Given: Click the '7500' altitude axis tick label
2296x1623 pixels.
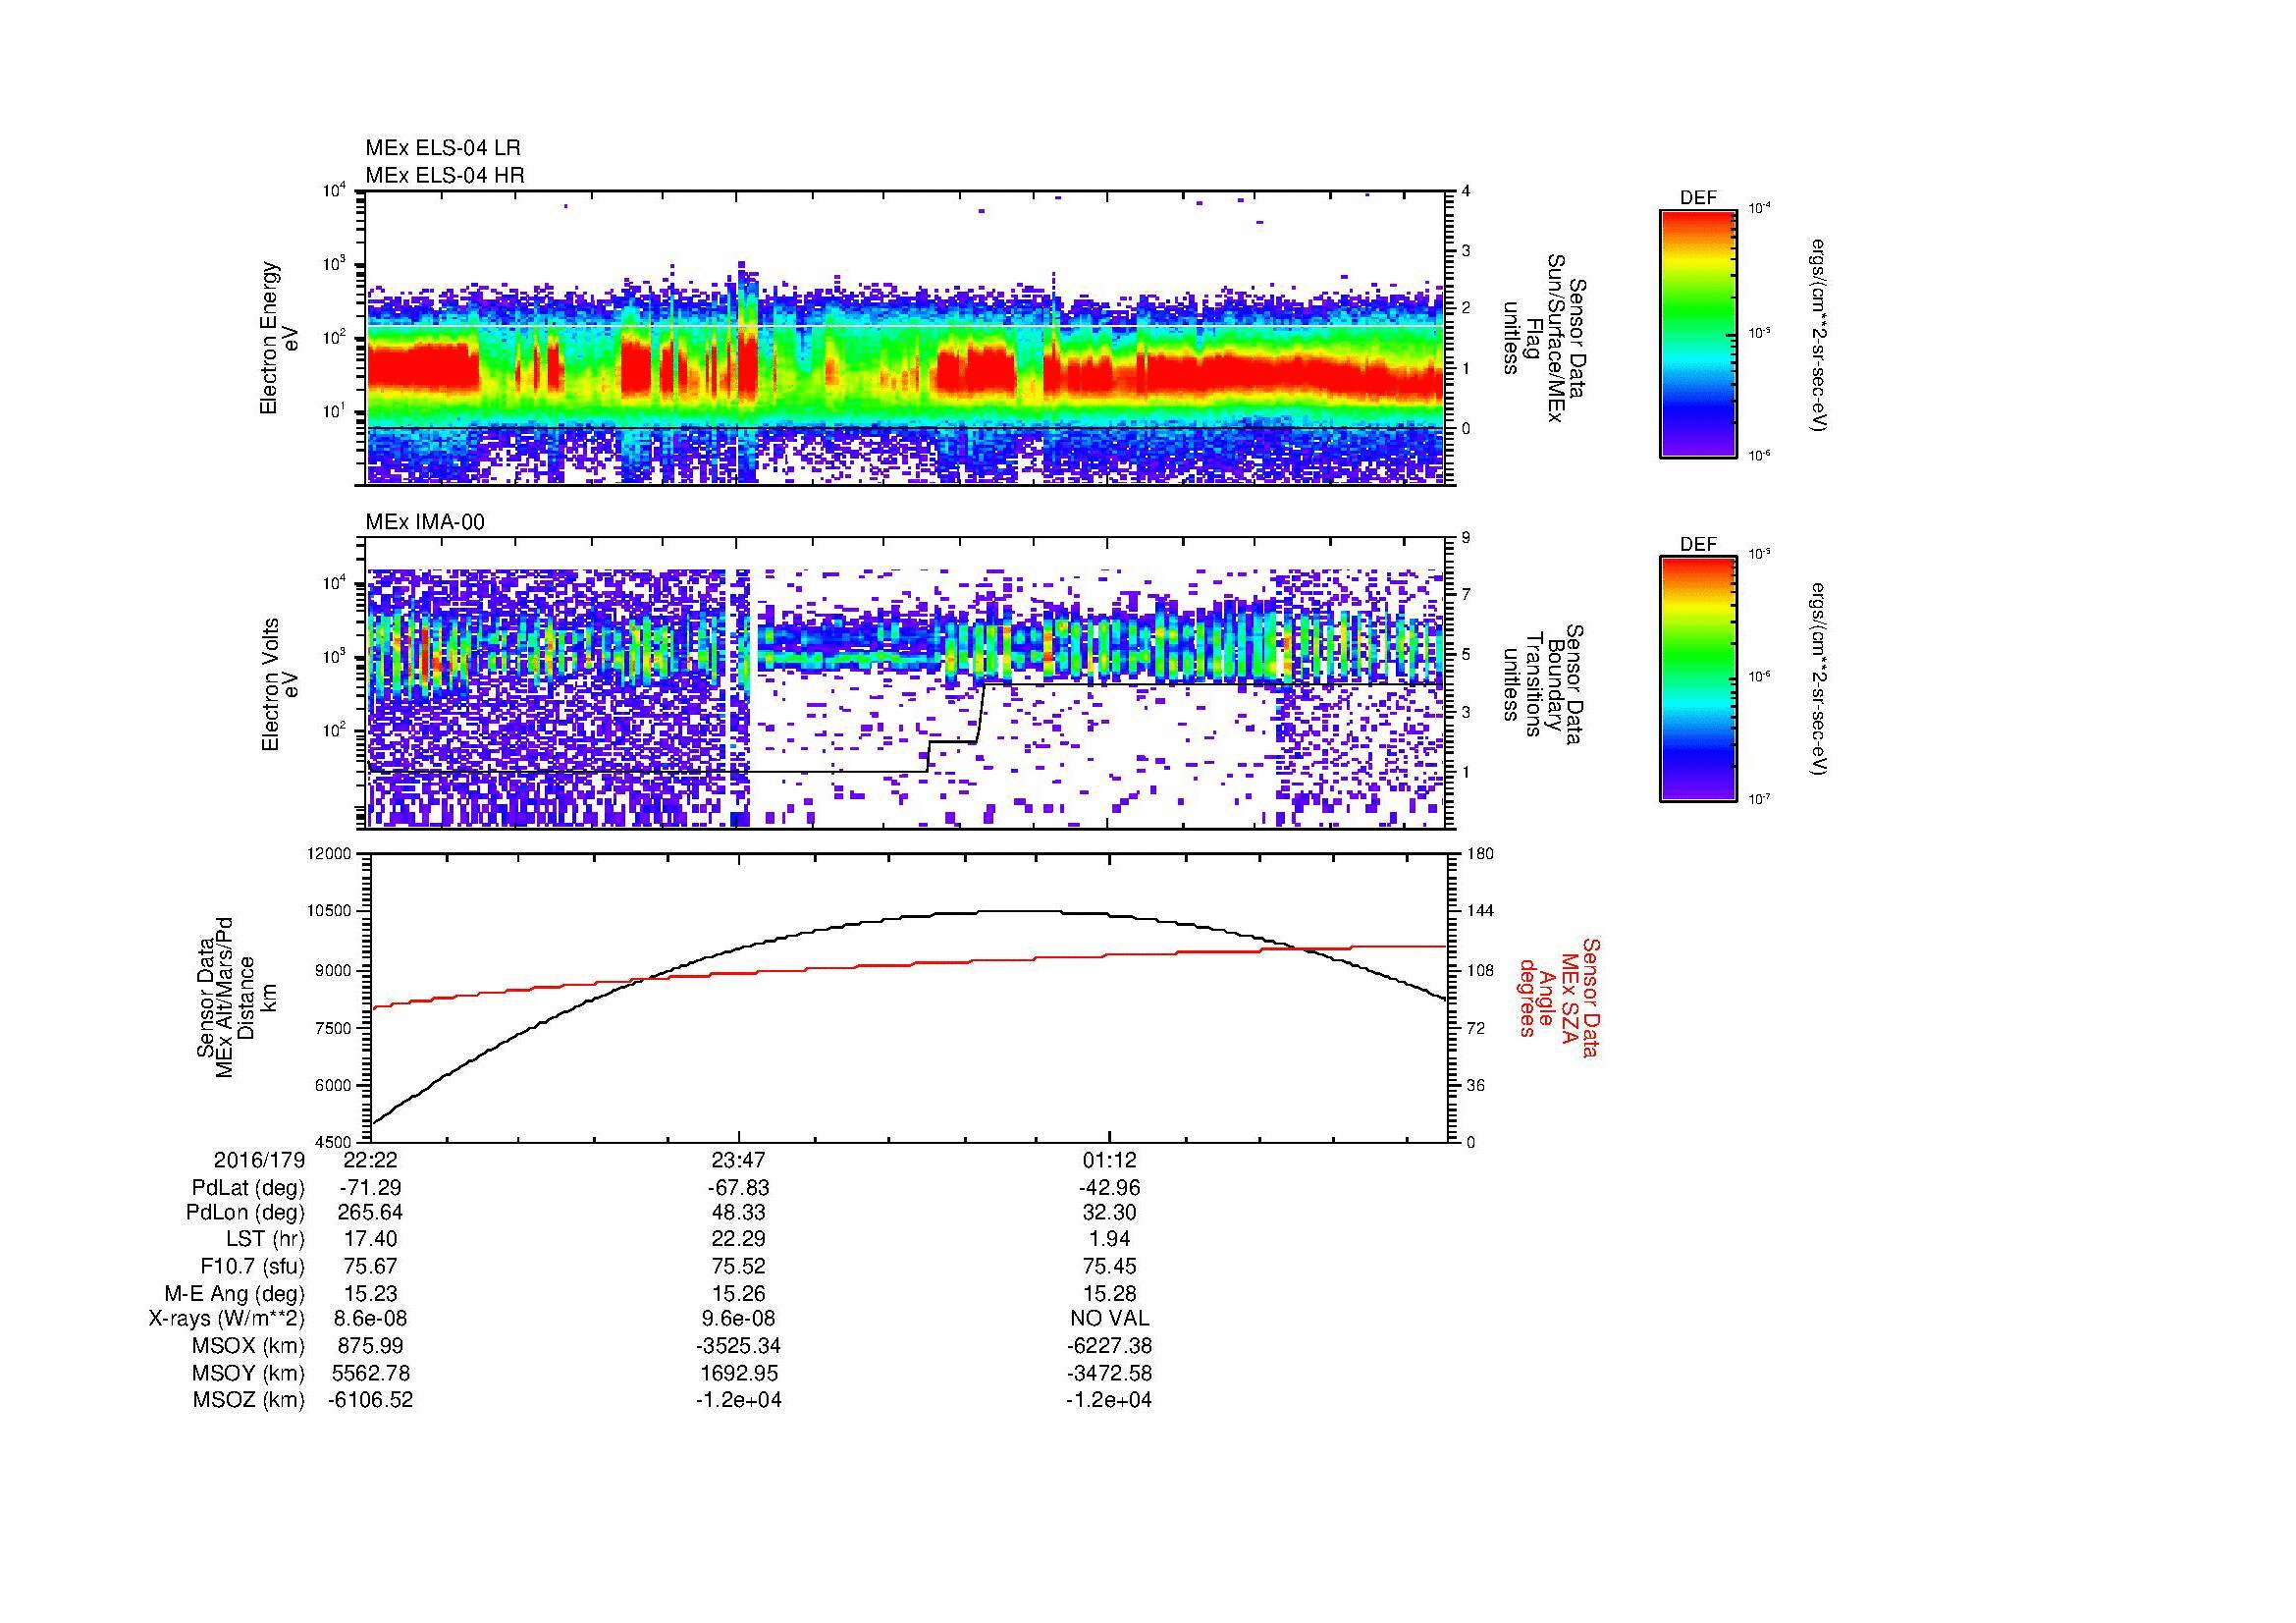Looking at the screenshot, I should point(334,1027).
